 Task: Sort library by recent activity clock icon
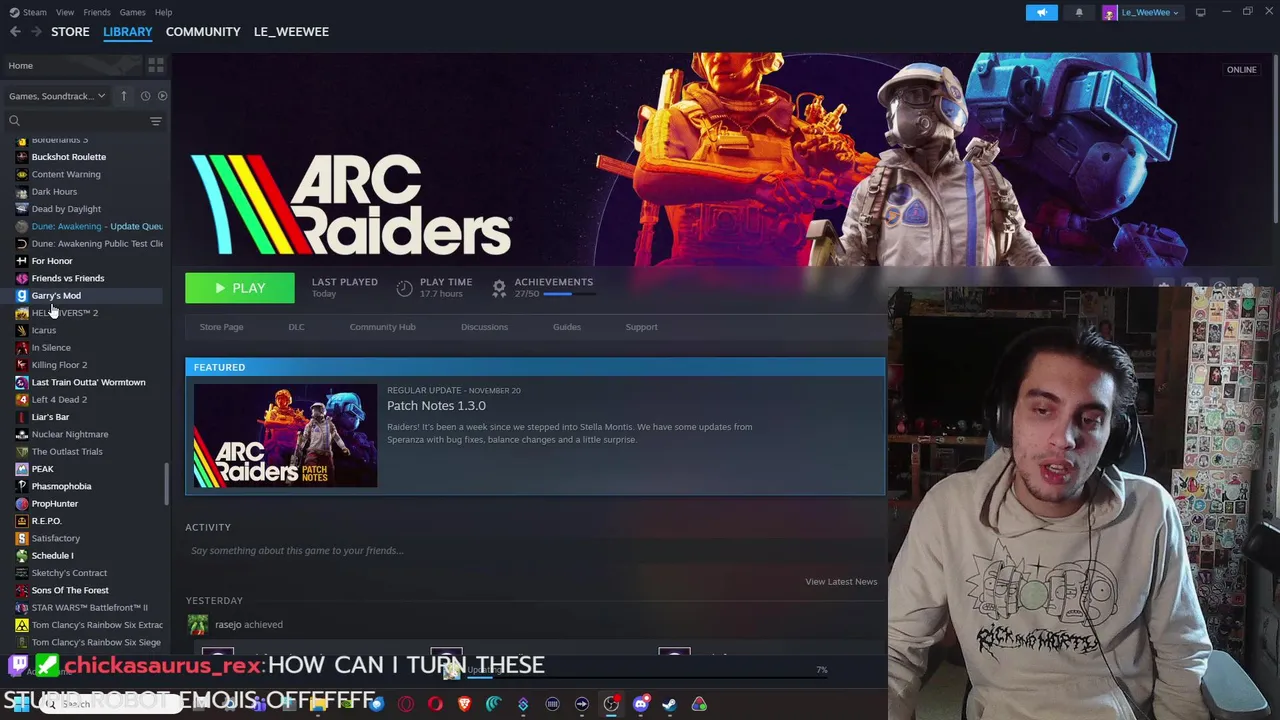click(145, 96)
